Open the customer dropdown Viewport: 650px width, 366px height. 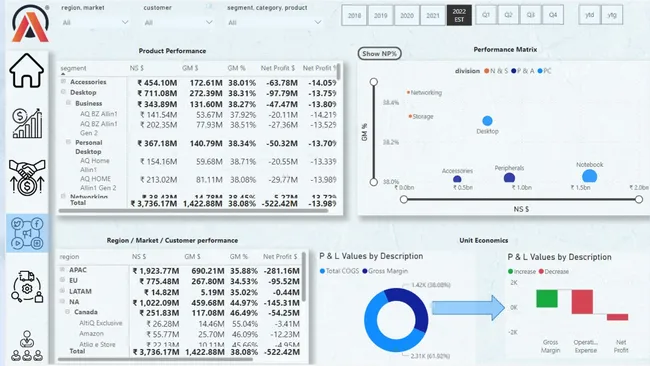[178, 22]
